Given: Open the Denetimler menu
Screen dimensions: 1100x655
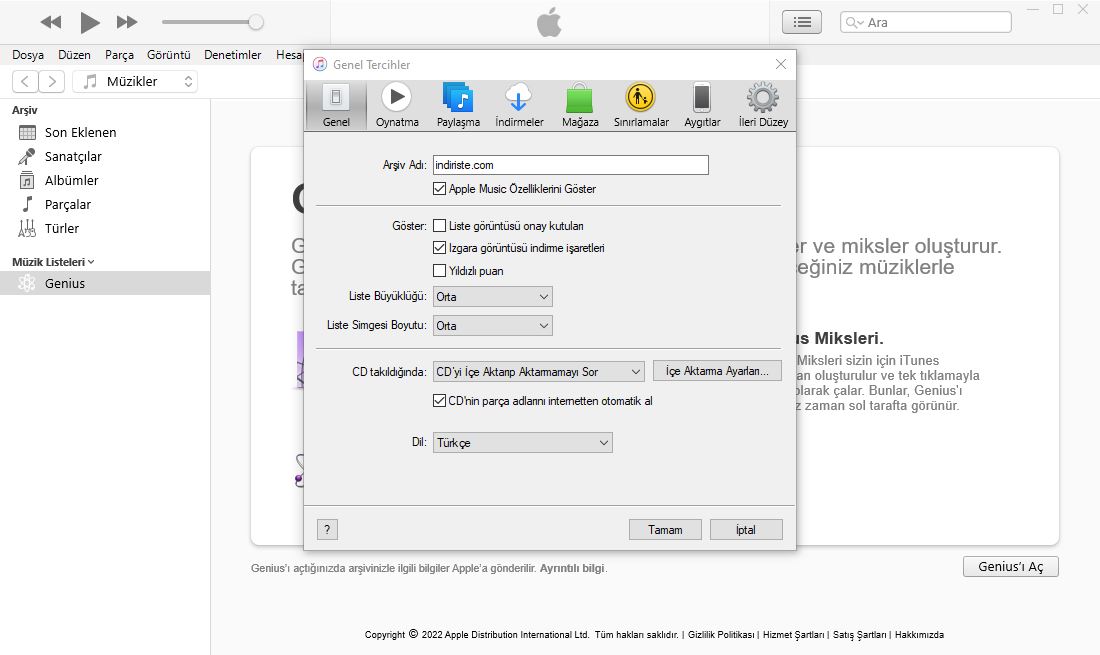Looking at the screenshot, I should point(232,55).
